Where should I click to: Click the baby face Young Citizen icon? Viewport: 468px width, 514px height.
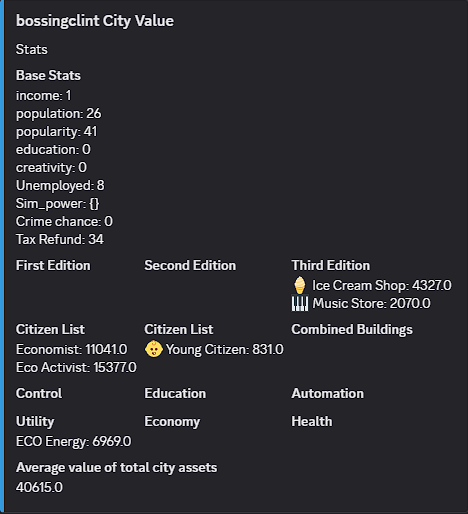(x=154, y=349)
